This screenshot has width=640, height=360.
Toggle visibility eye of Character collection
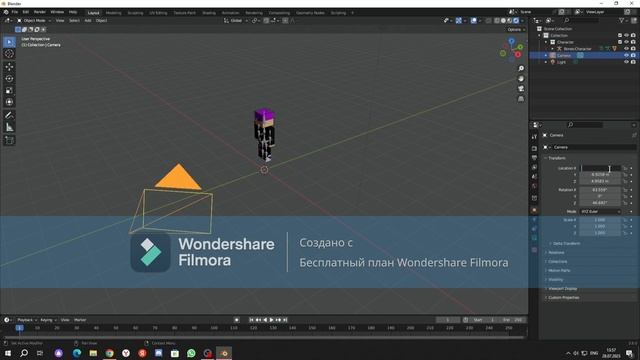(627, 42)
